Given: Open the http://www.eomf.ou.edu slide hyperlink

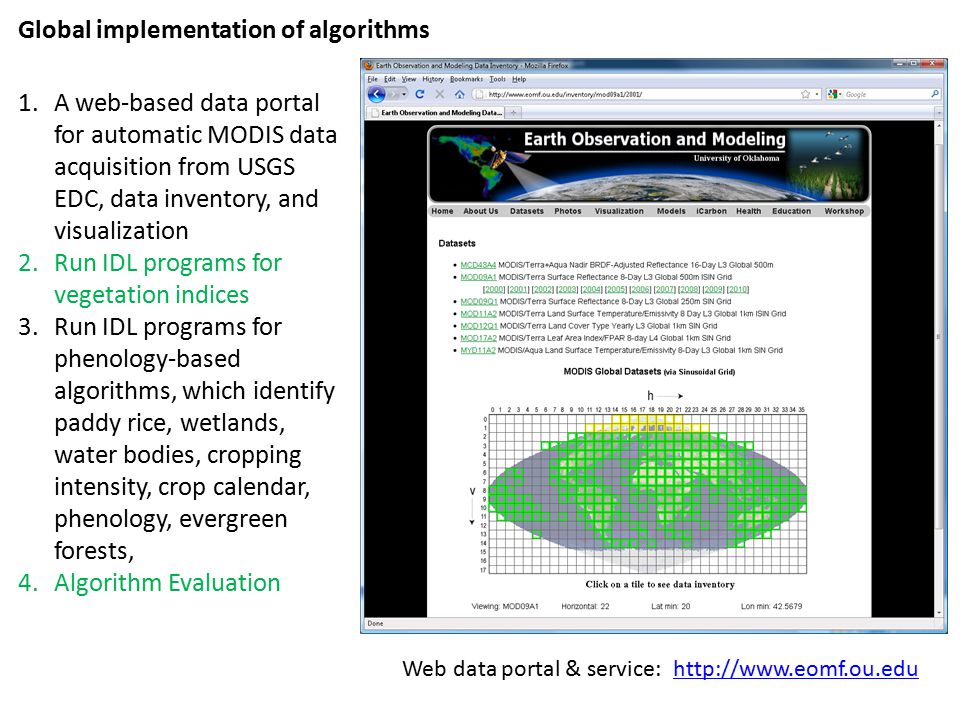Looking at the screenshot, I should coord(795,669).
